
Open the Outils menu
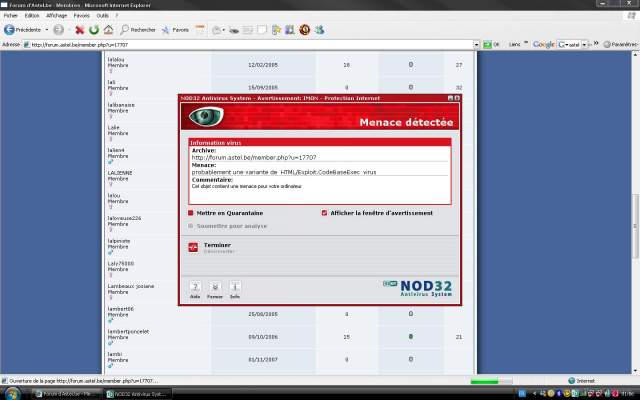[x=103, y=16]
